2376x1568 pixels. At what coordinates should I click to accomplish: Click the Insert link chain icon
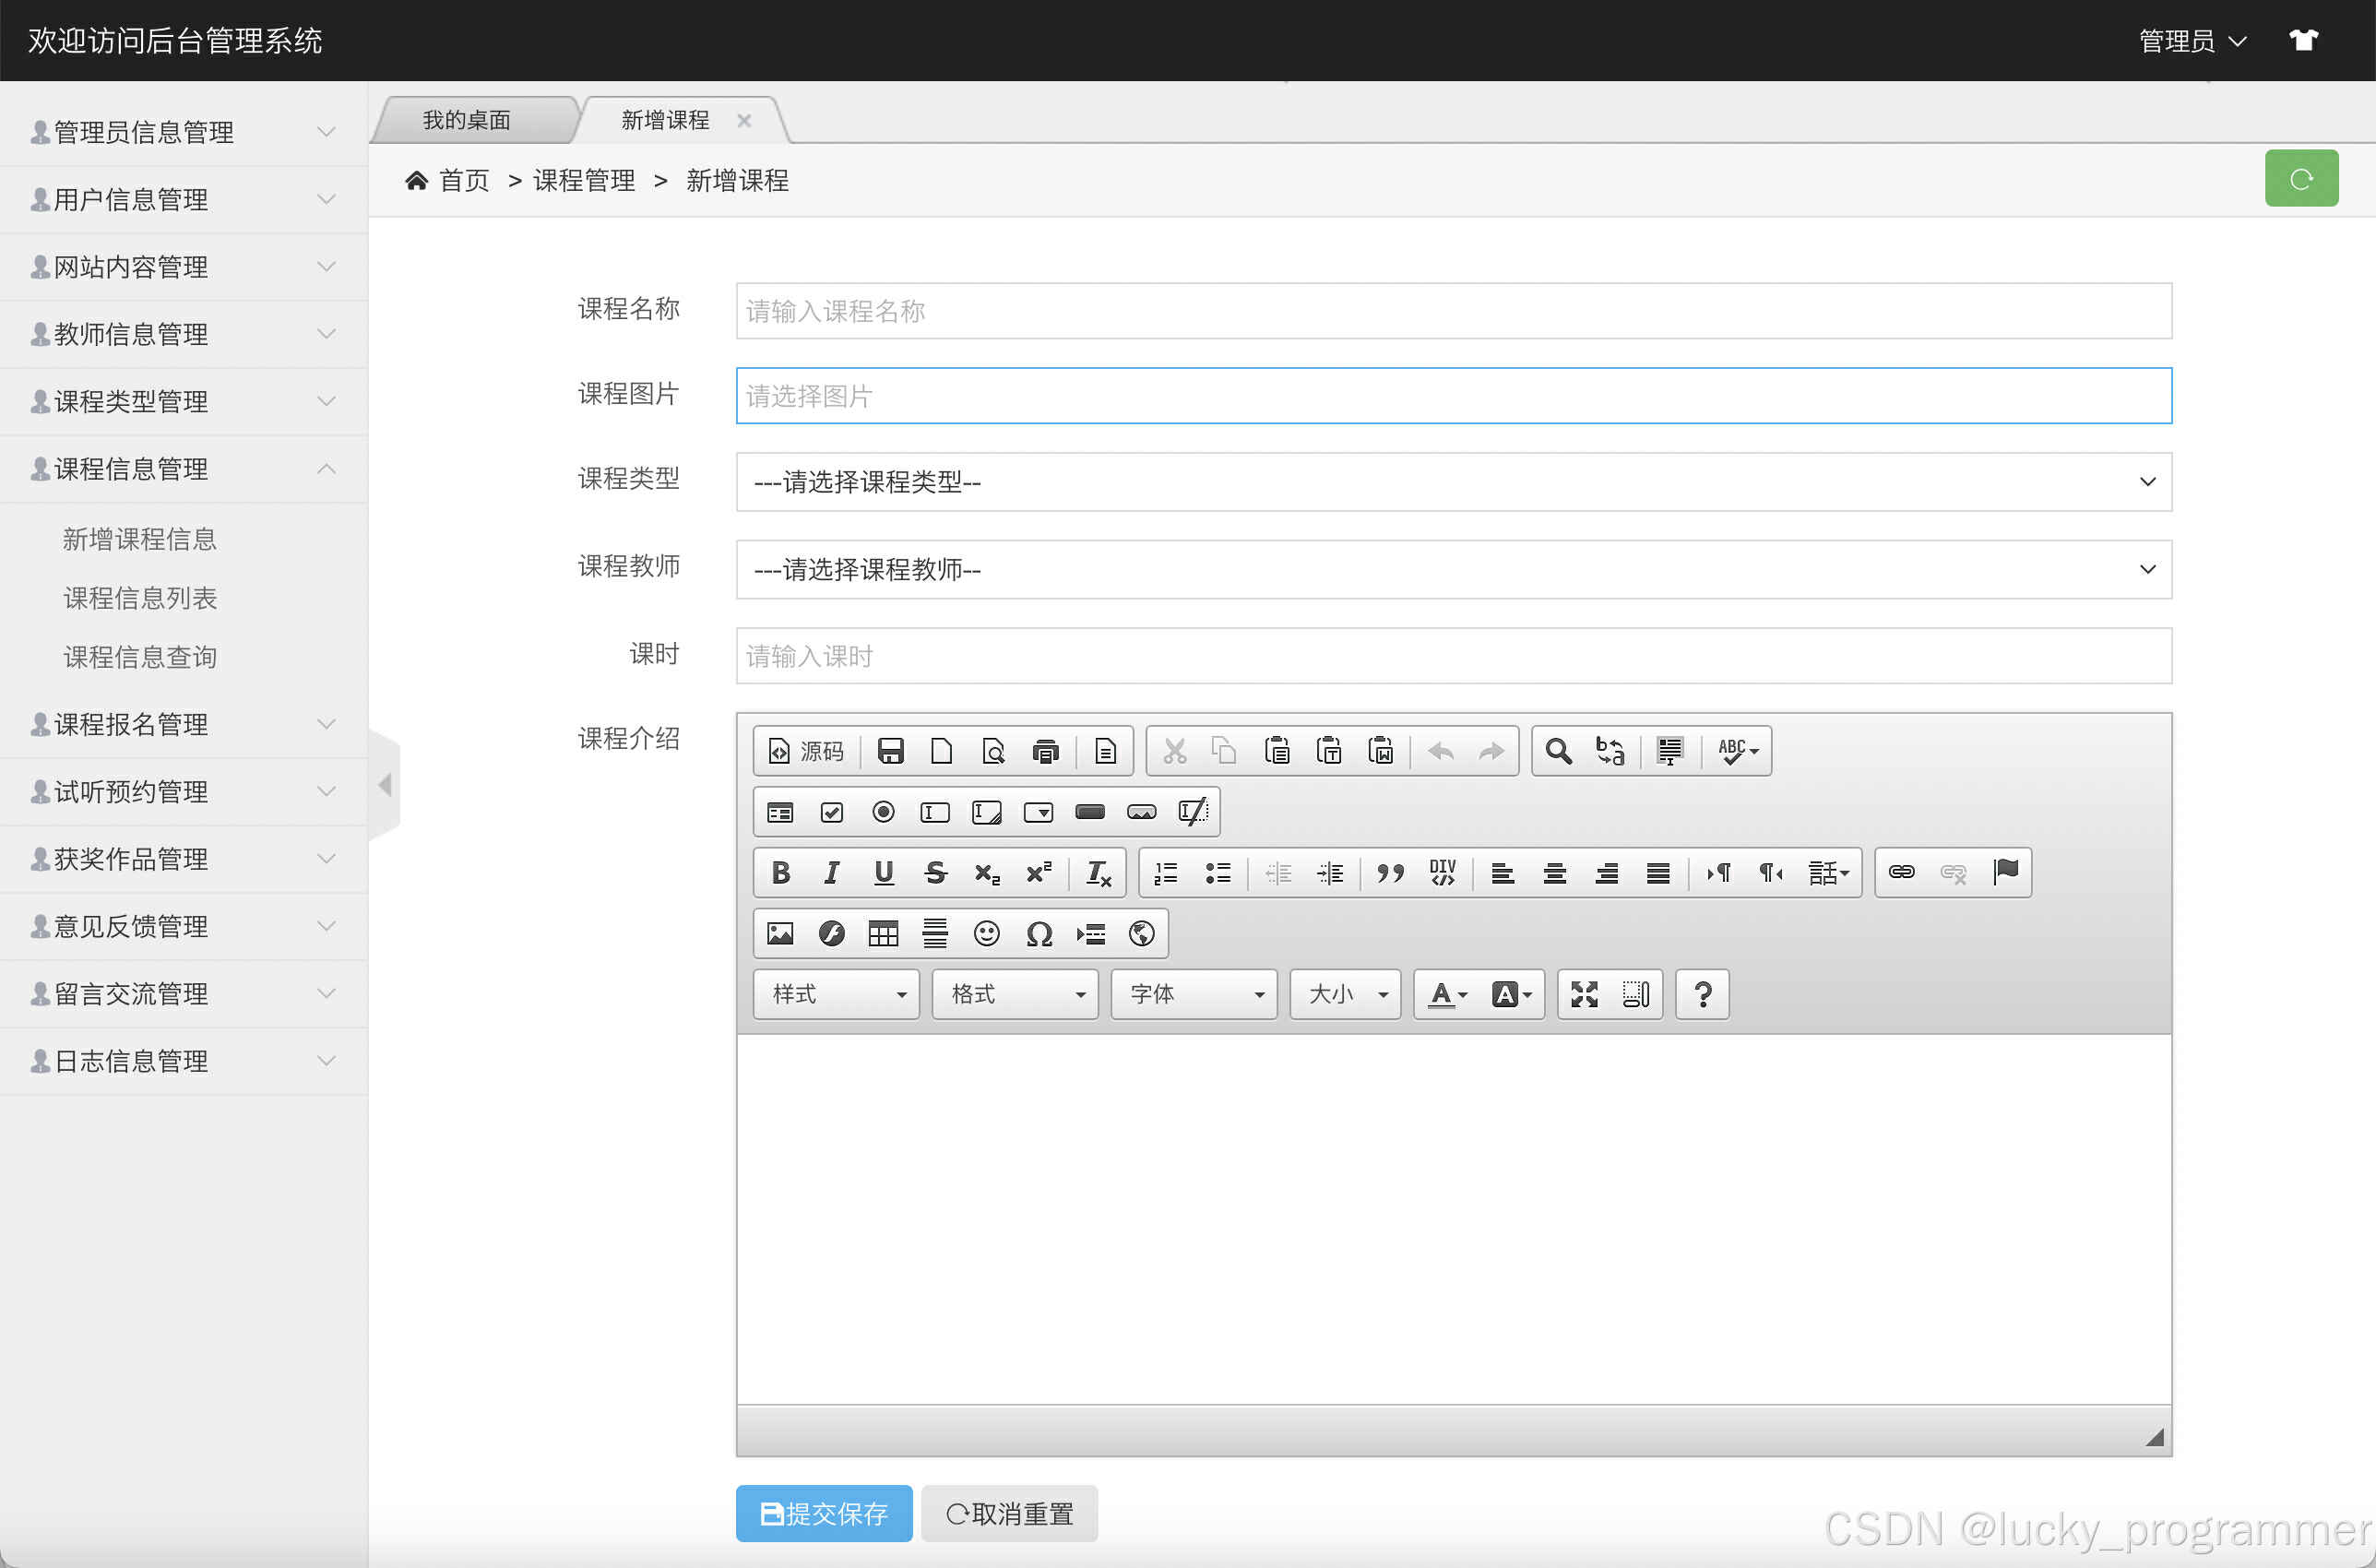pos(1901,873)
